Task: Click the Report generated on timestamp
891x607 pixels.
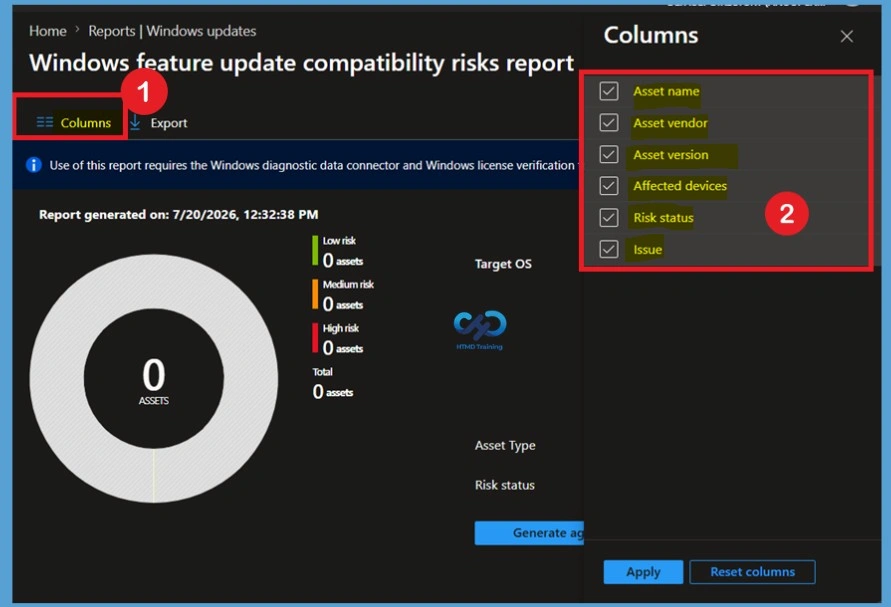Action: (178, 215)
